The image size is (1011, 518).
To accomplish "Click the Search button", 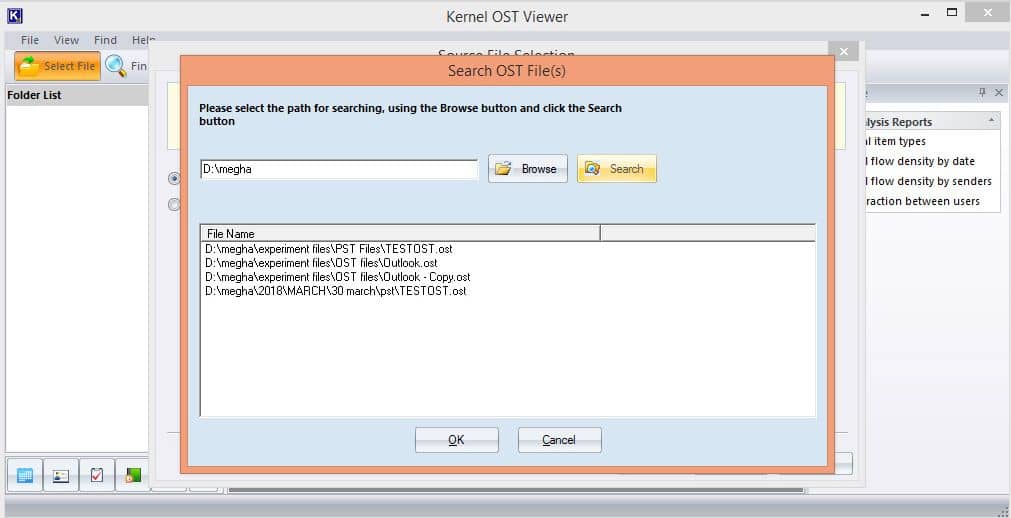I will click(x=617, y=169).
